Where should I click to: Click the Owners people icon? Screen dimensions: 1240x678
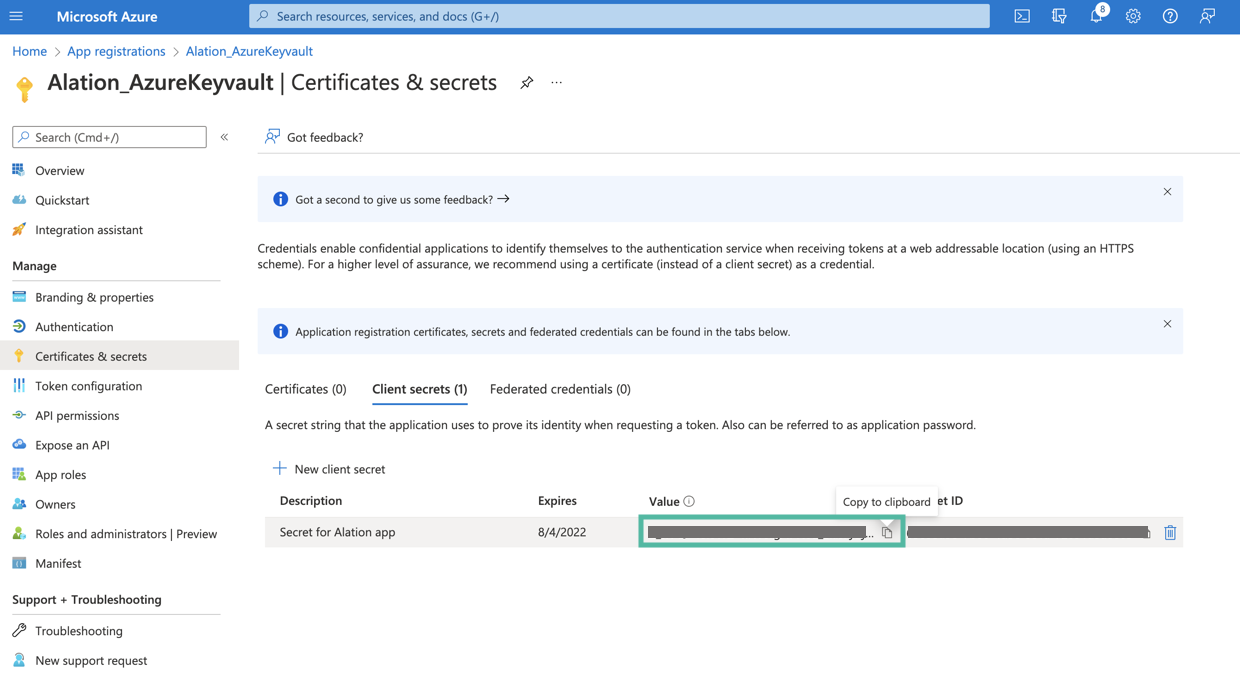(x=19, y=504)
